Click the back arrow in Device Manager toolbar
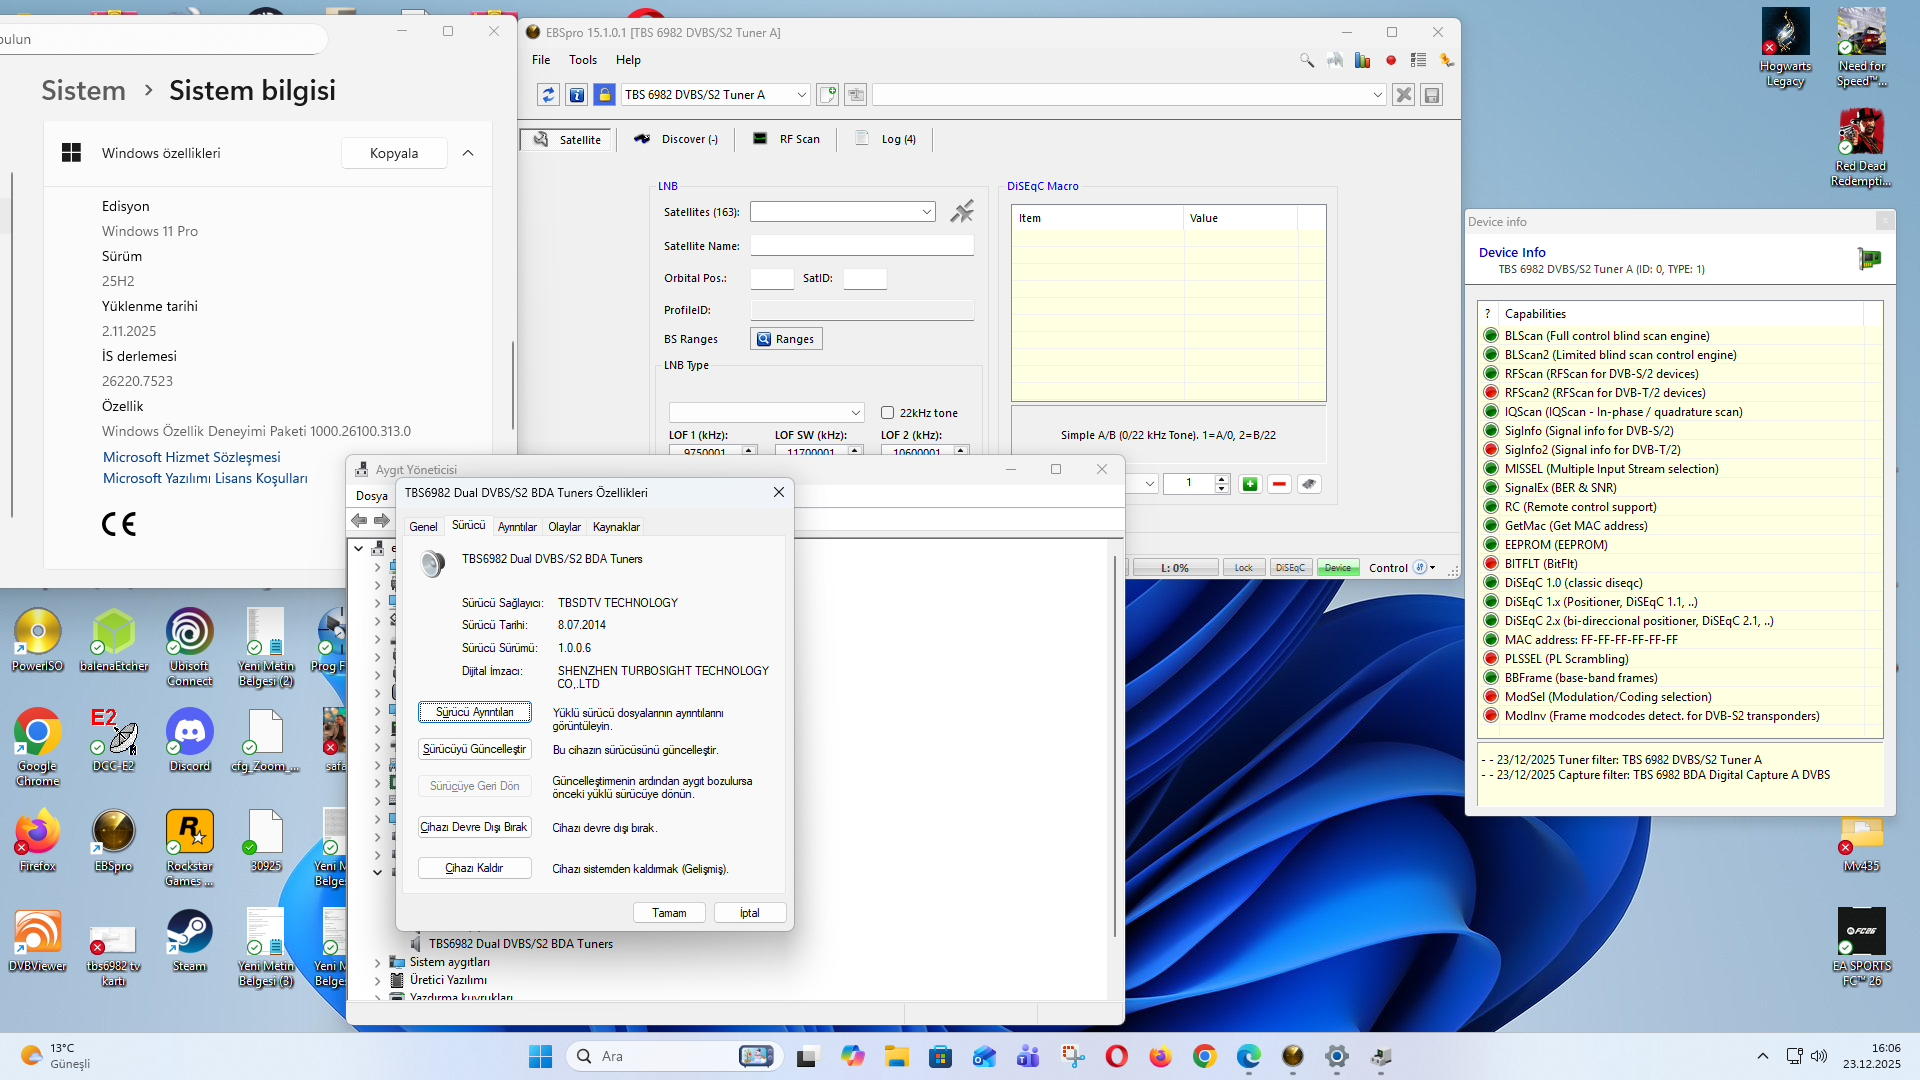 pos(359,520)
